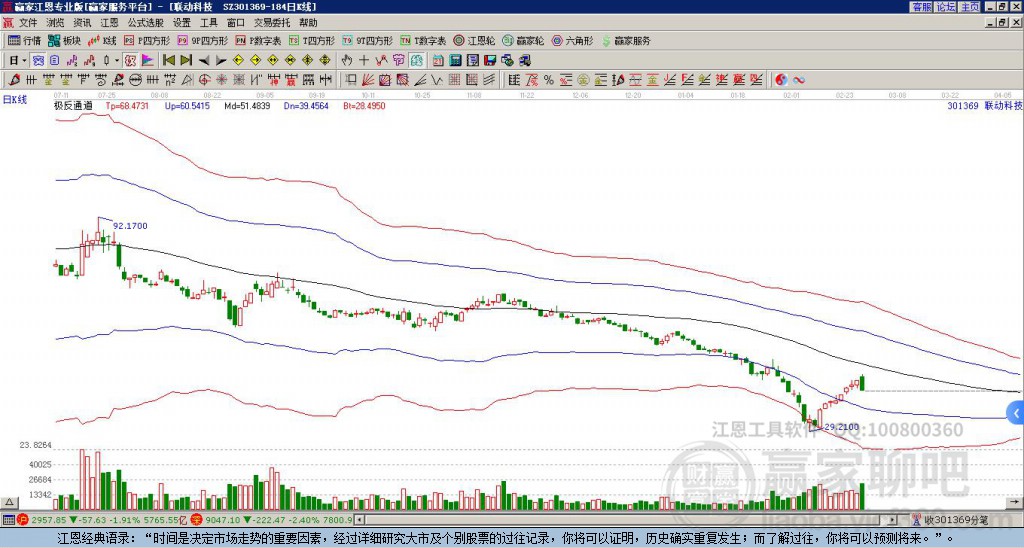Image resolution: width=1024 pixels, height=548 pixels.
Task: Switch to the K线 chart view
Action: coord(103,40)
